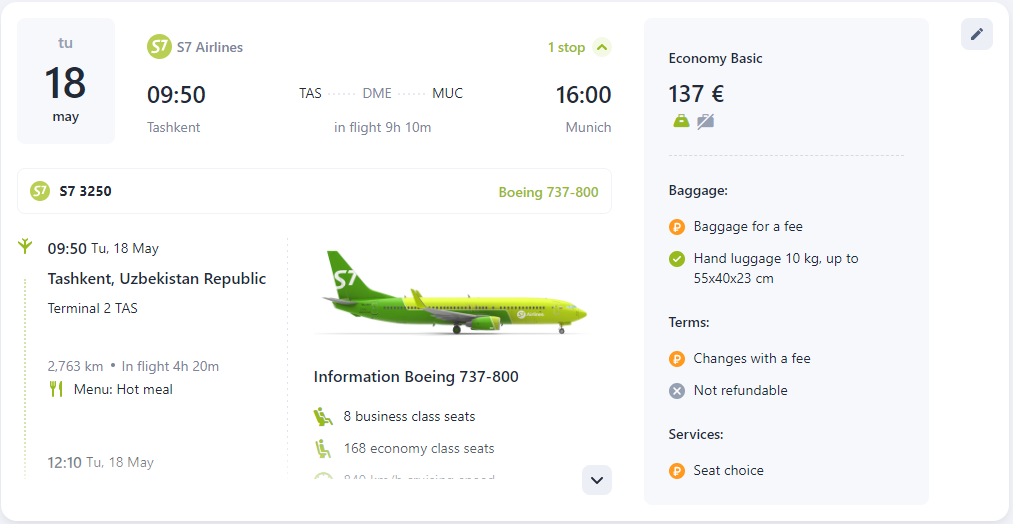
Task: Click the Boeing 737-800 aircraft link
Action: (548, 193)
